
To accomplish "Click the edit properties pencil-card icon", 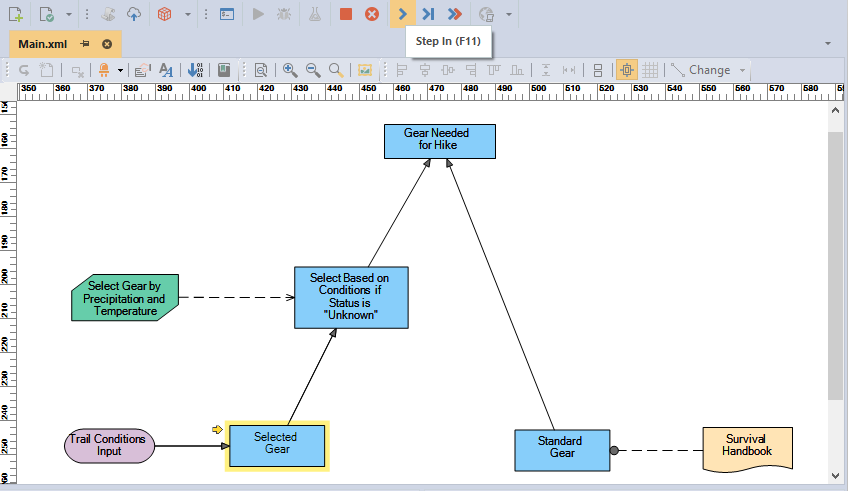I will coord(142,70).
